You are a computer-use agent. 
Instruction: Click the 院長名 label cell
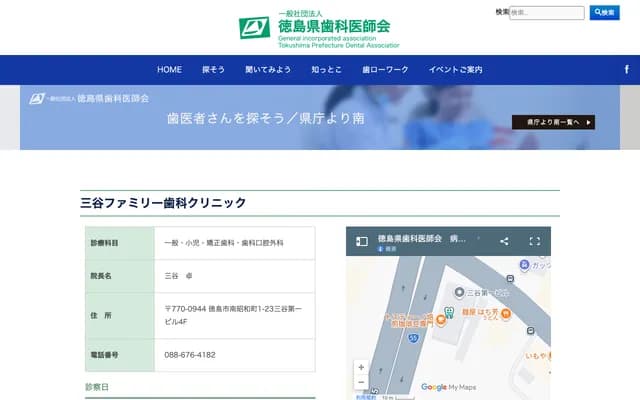pos(120,276)
